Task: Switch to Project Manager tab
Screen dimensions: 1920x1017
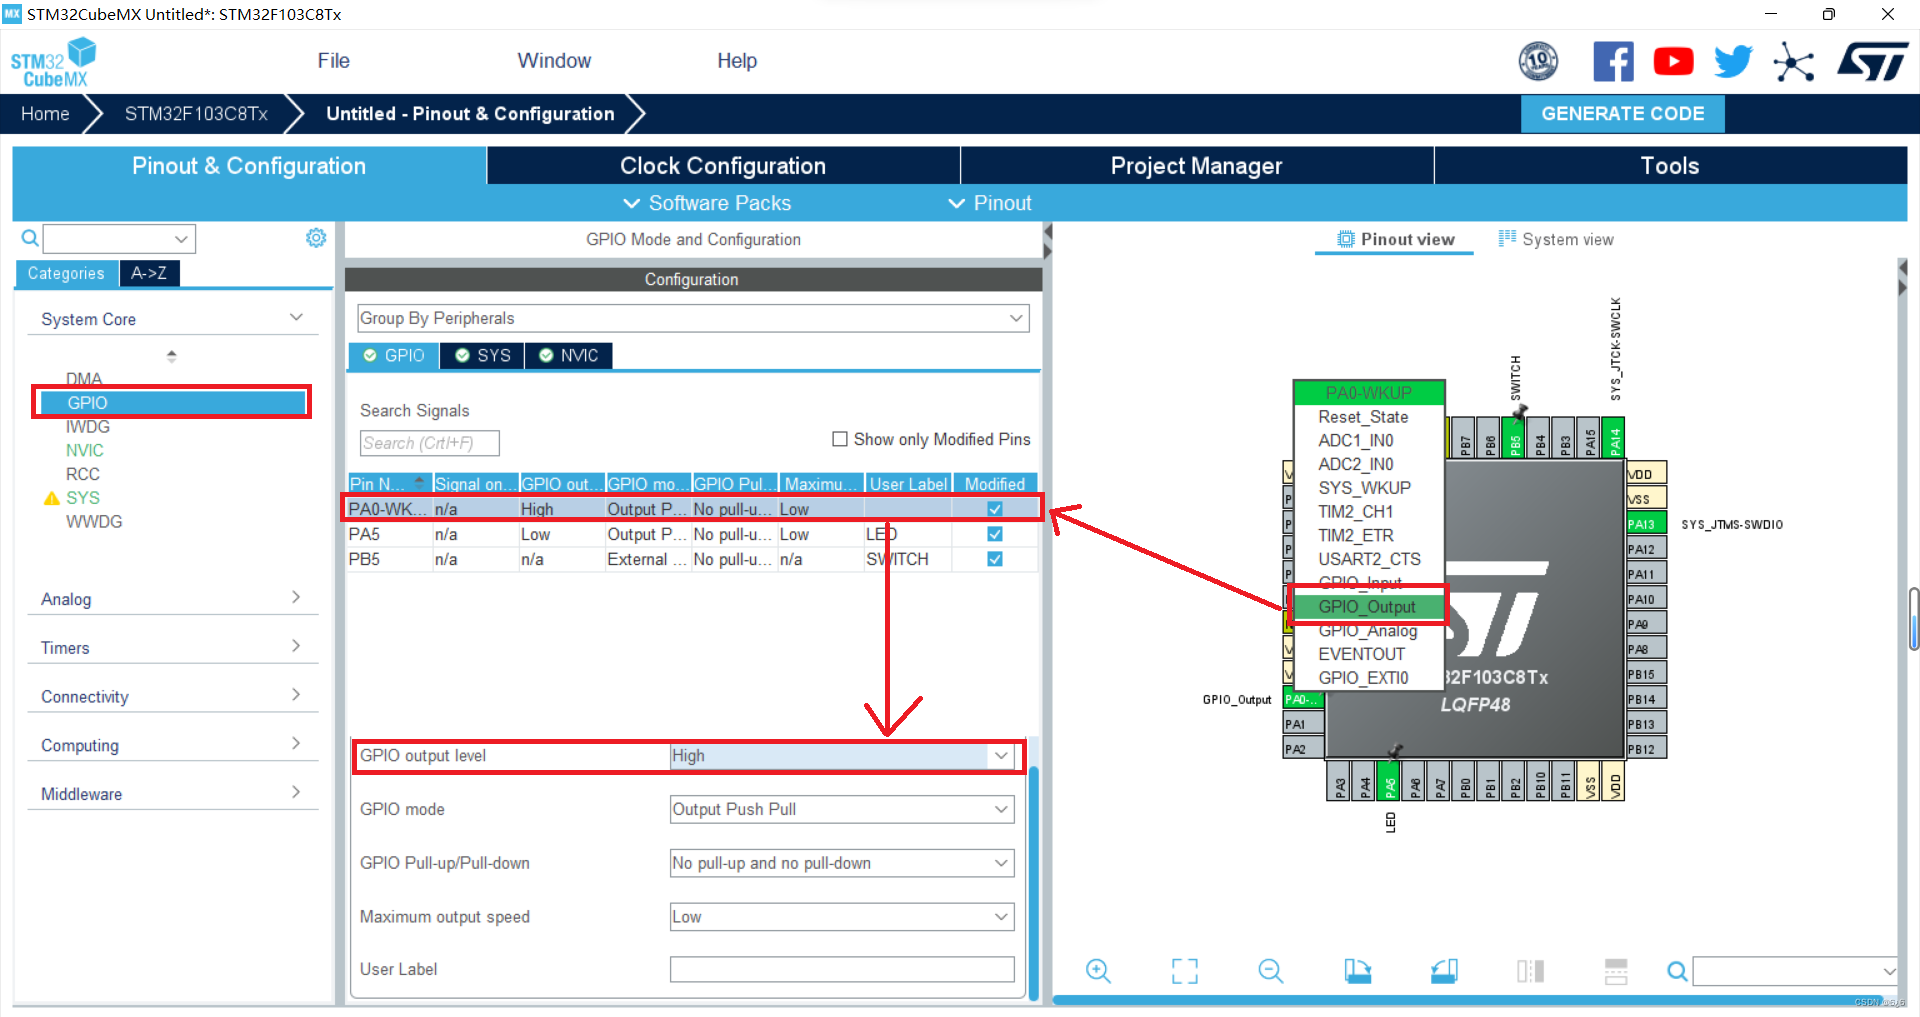Action: (x=1196, y=166)
